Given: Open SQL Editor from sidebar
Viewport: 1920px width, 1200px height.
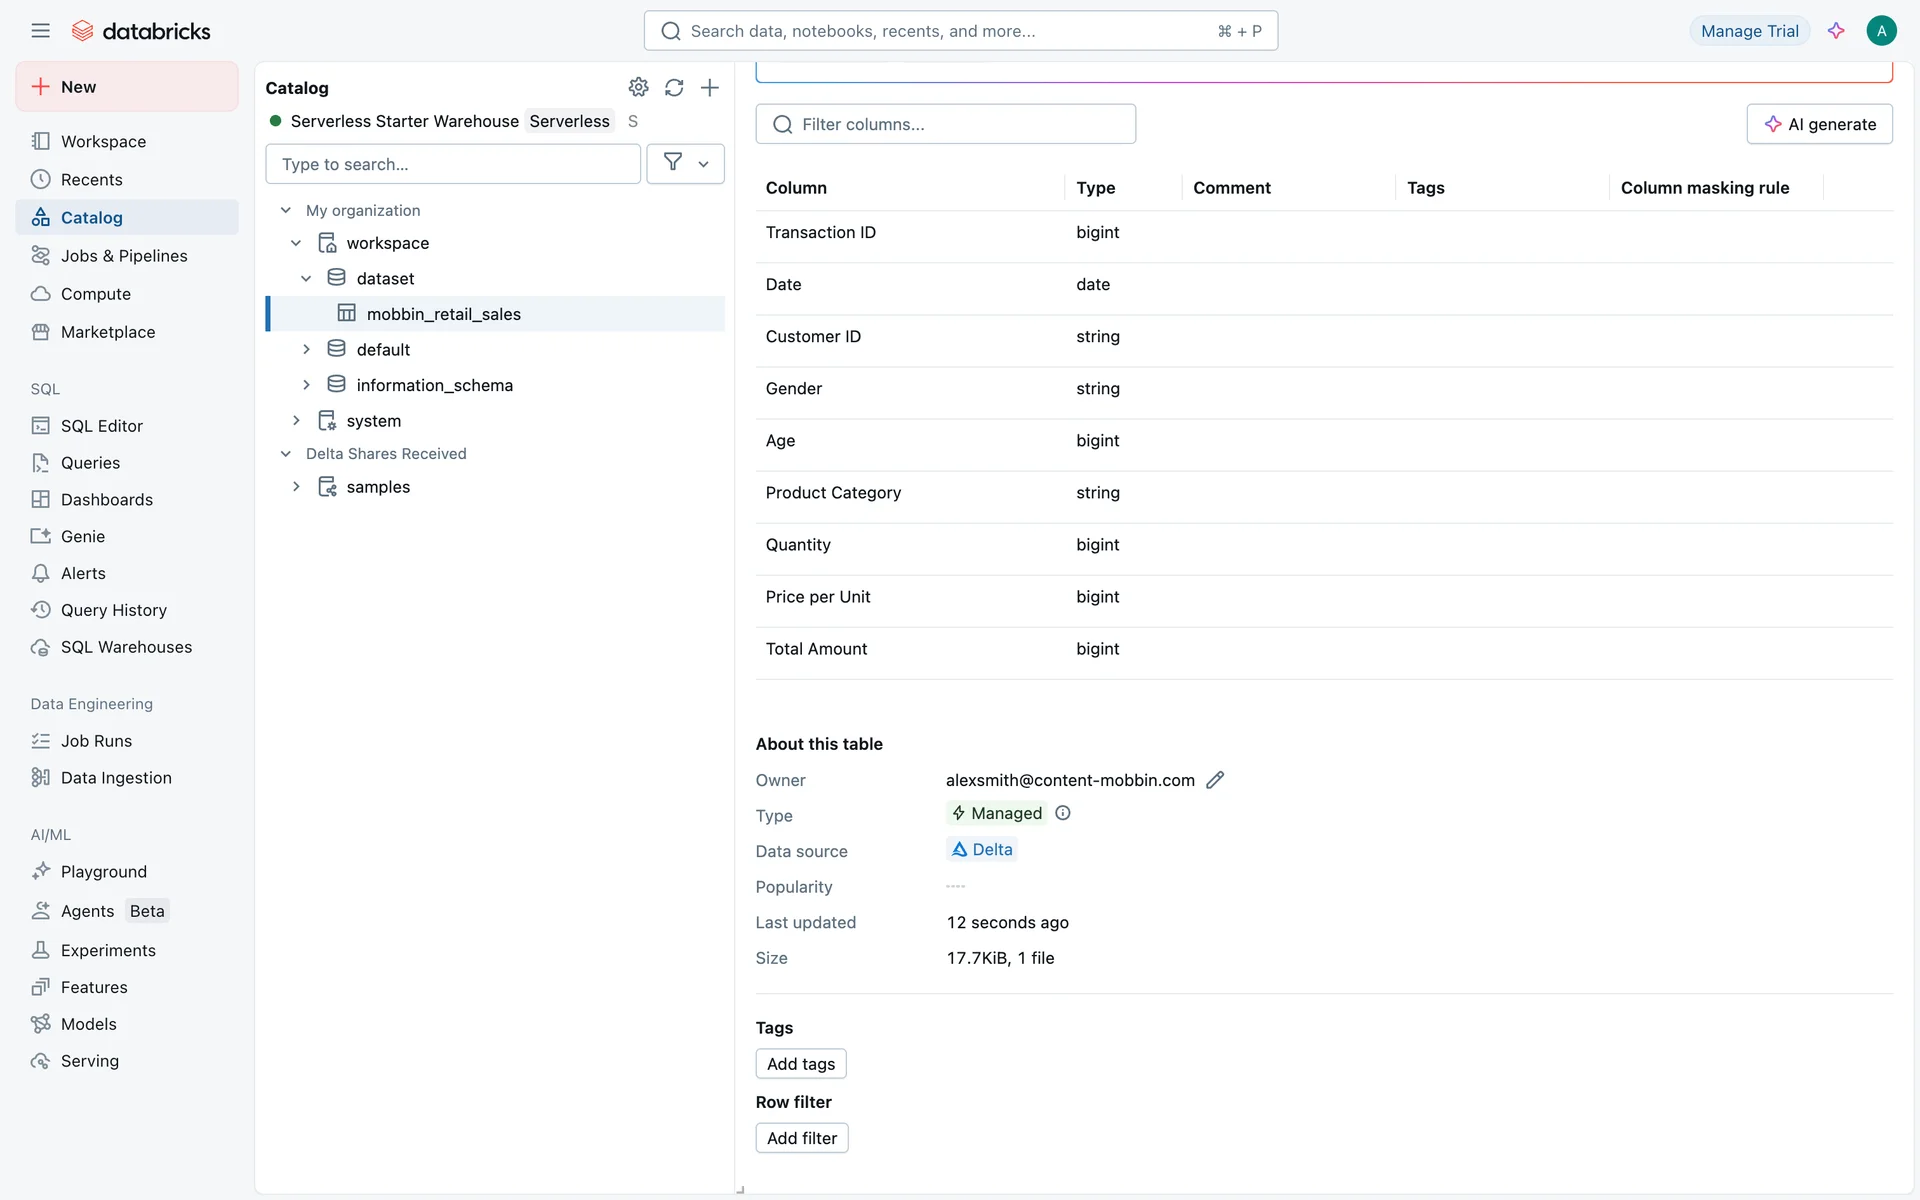Looking at the screenshot, I should (x=101, y=426).
